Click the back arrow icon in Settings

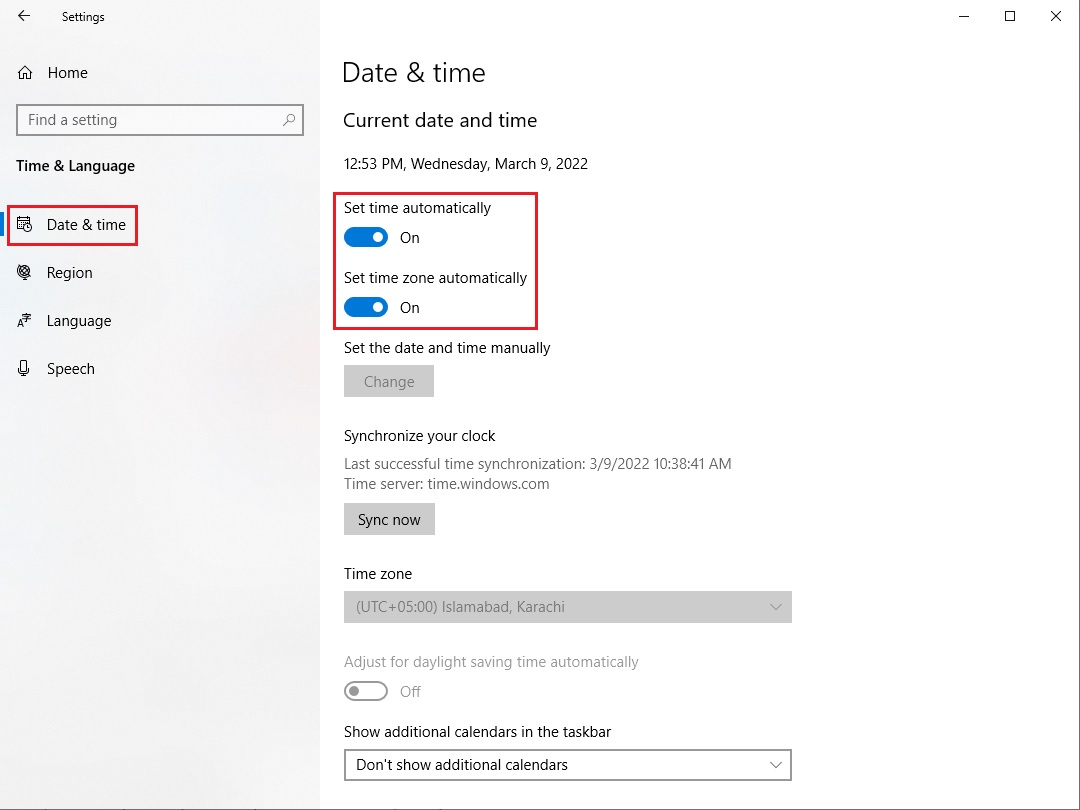click(x=24, y=16)
